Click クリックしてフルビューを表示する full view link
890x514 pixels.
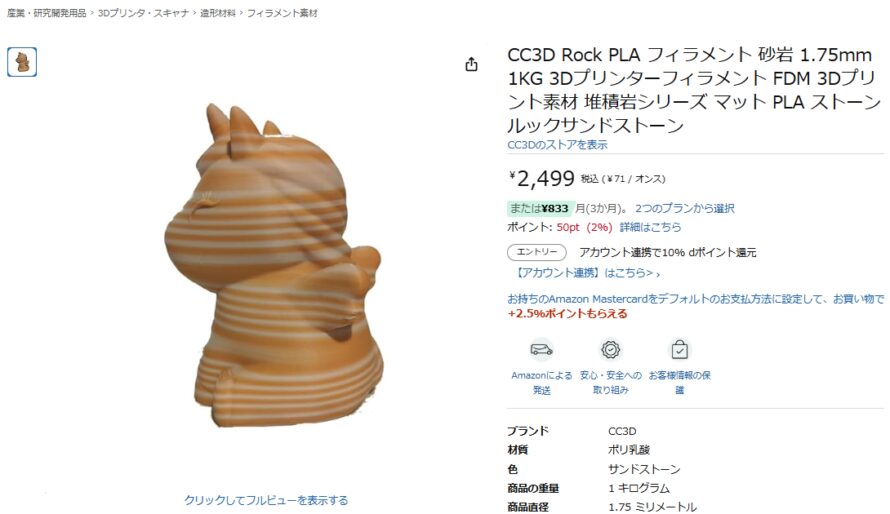(266, 500)
